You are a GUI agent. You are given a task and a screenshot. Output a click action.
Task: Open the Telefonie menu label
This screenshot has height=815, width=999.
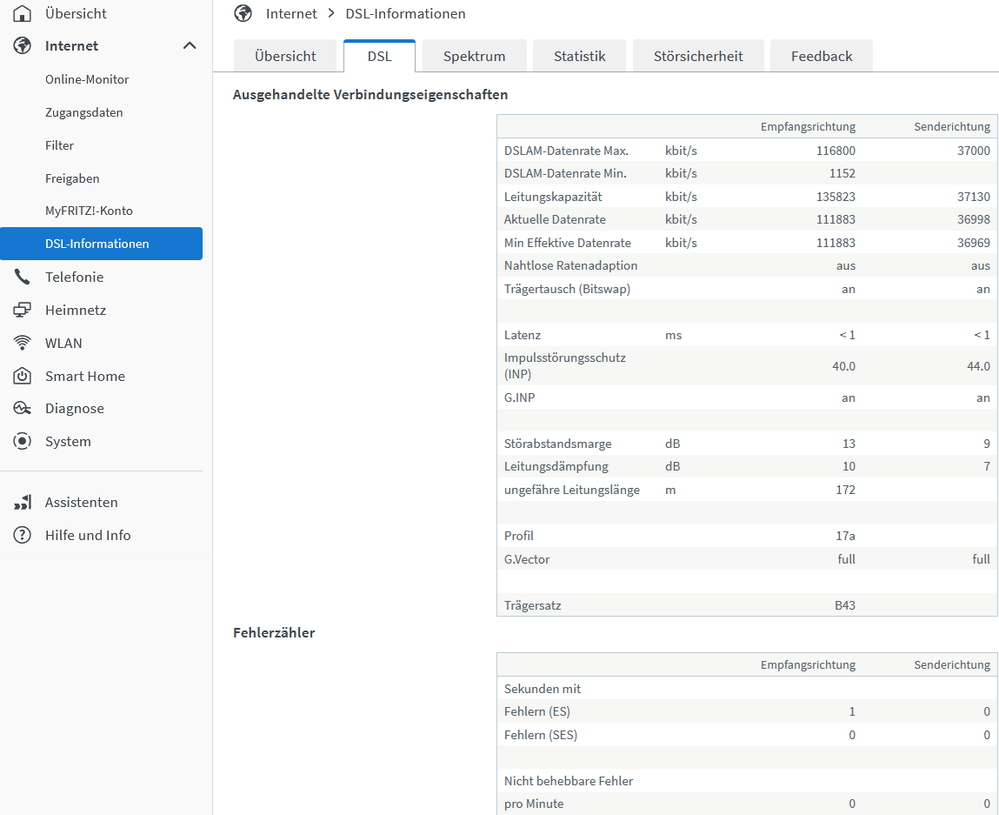point(74,277)
